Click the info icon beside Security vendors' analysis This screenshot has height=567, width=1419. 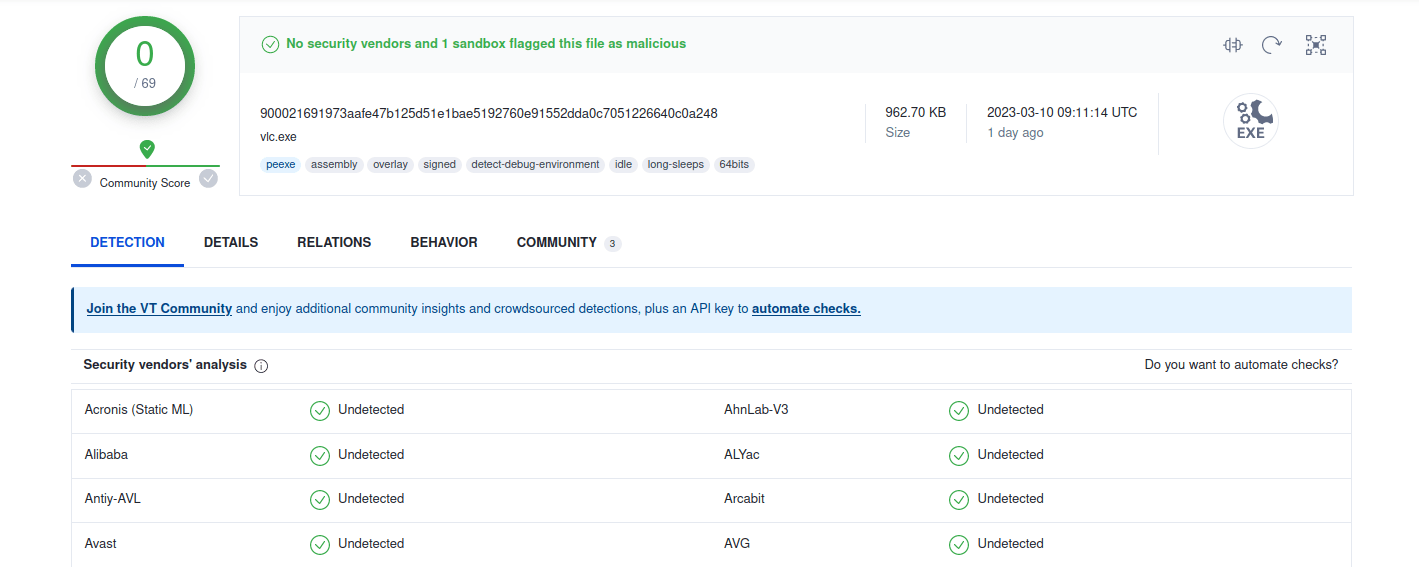pos(261,366)
